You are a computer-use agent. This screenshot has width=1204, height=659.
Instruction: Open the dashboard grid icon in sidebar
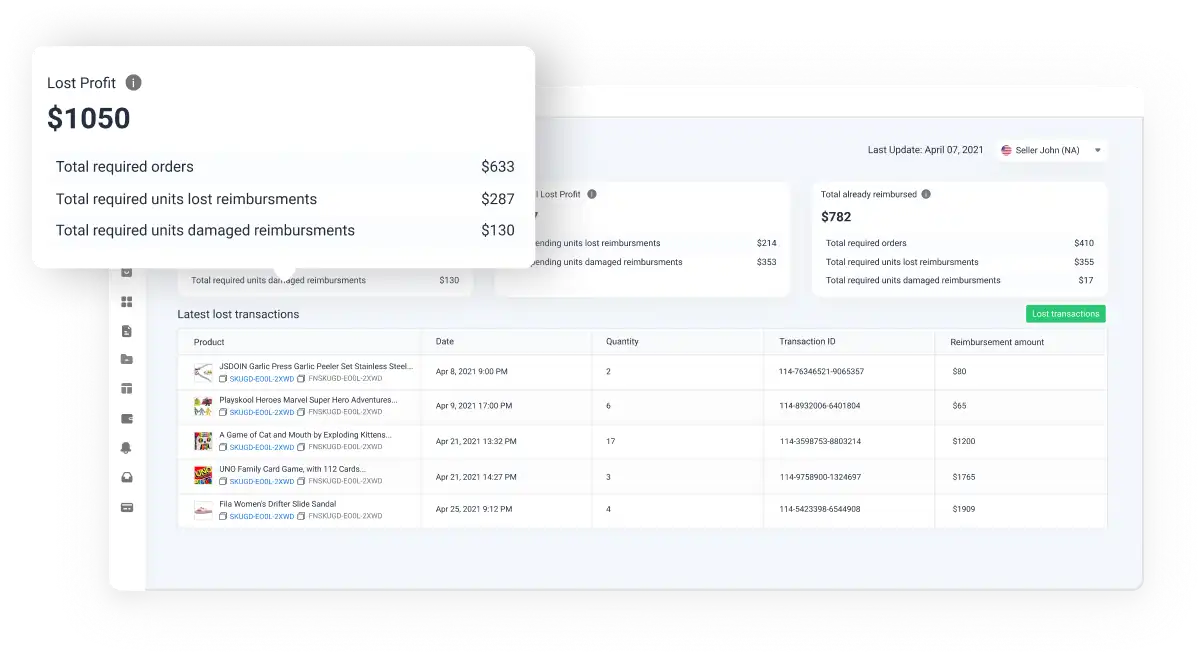[126, 302]
